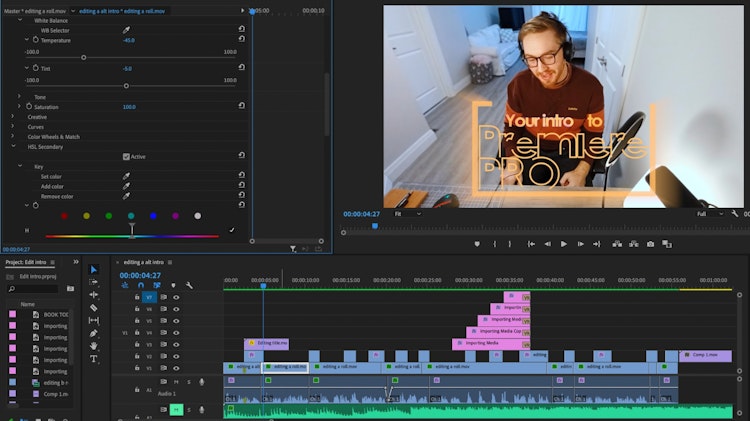Select the Razor tool in the toolbar
This screenshot has height=421, width=750.
(x=94, y=307)
